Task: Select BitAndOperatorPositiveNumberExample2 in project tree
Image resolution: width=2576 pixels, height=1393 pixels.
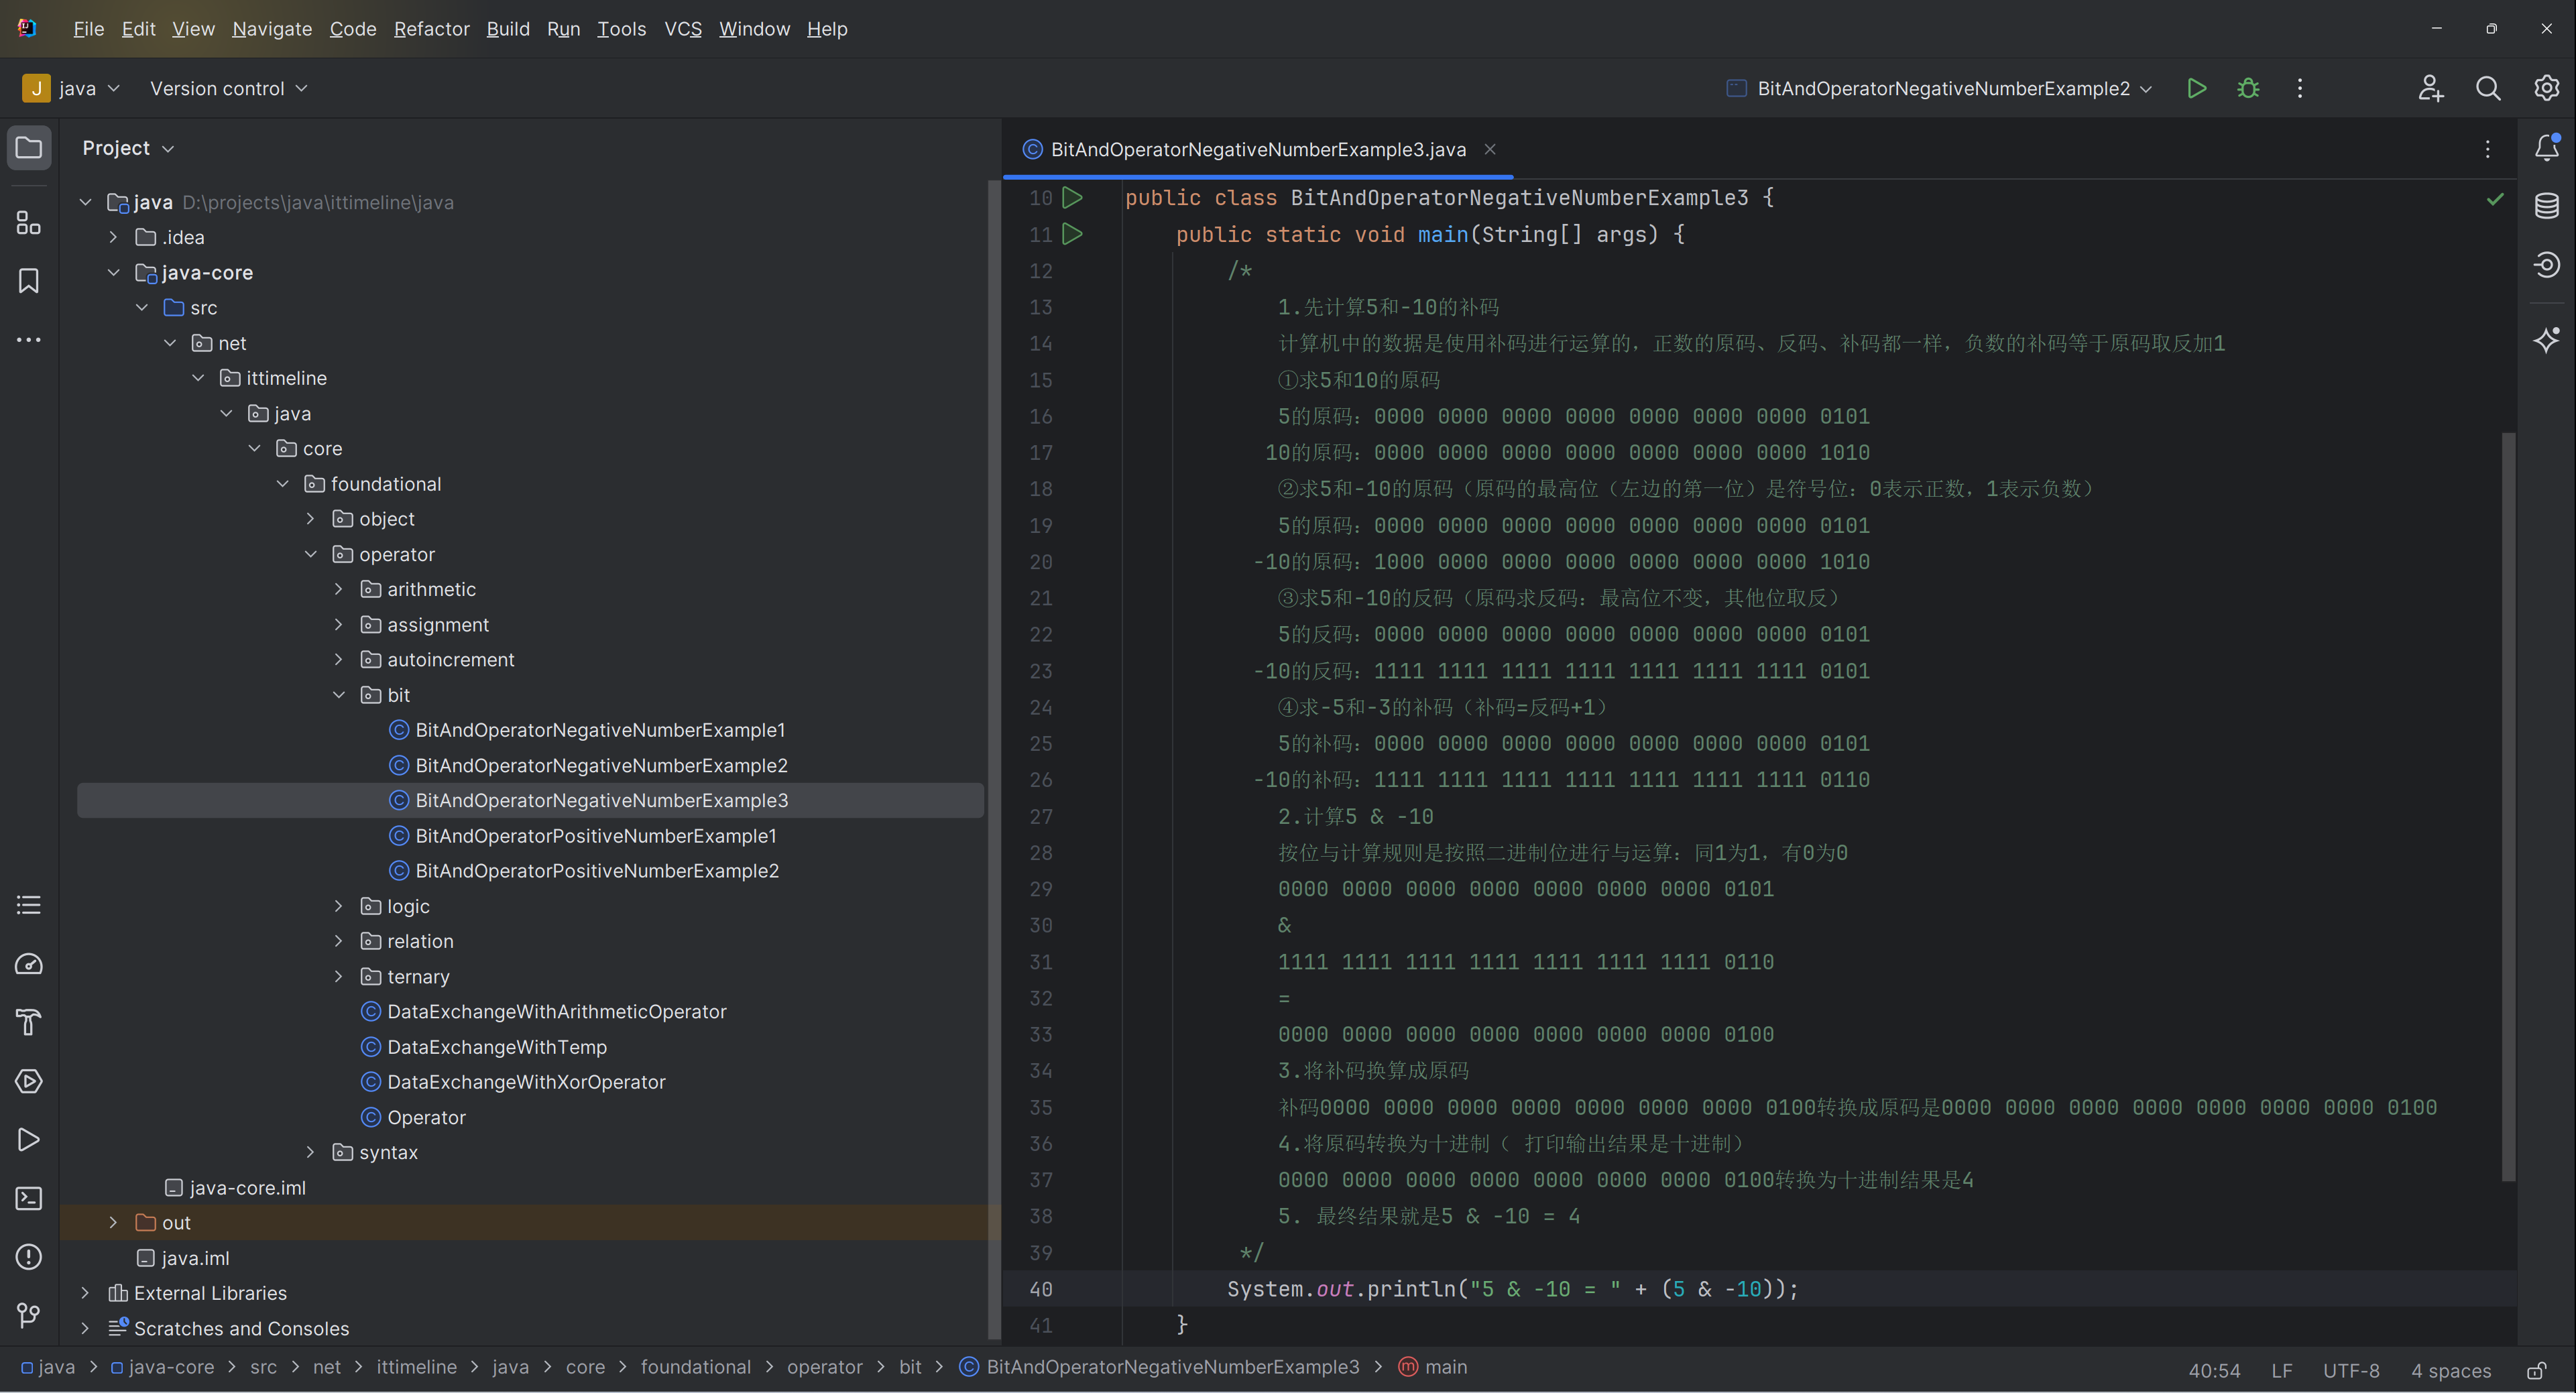Action: pyautogui.click(x=597, y=871)
